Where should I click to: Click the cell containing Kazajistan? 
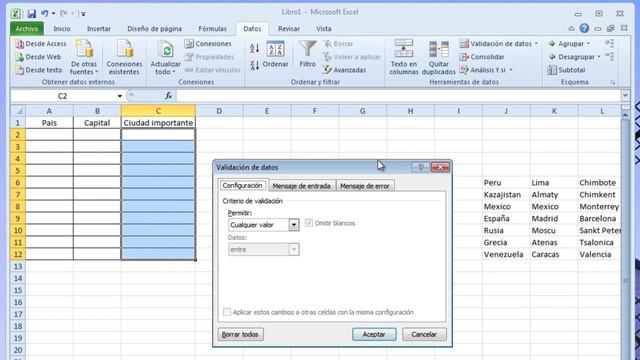(506, 195)
